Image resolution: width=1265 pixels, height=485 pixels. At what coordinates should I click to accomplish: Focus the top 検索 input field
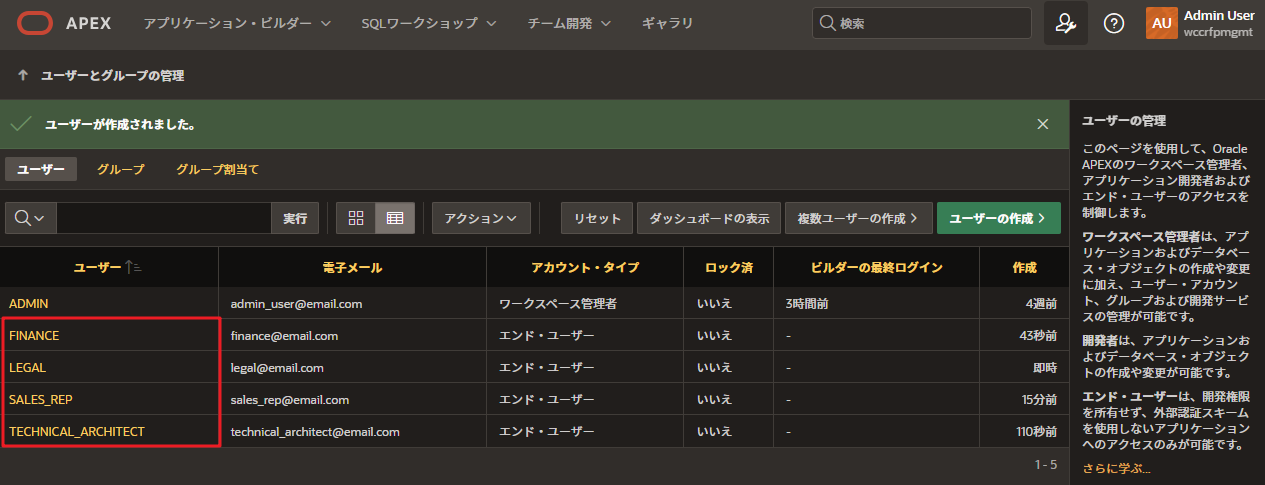(921, 23)
